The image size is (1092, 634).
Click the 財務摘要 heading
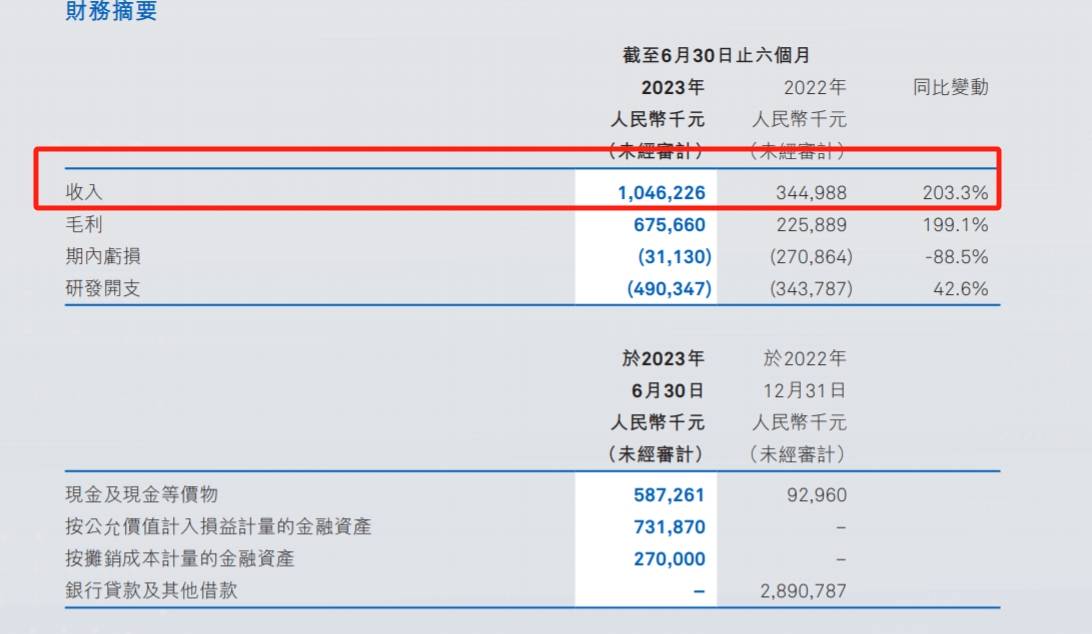click(111, 10)
